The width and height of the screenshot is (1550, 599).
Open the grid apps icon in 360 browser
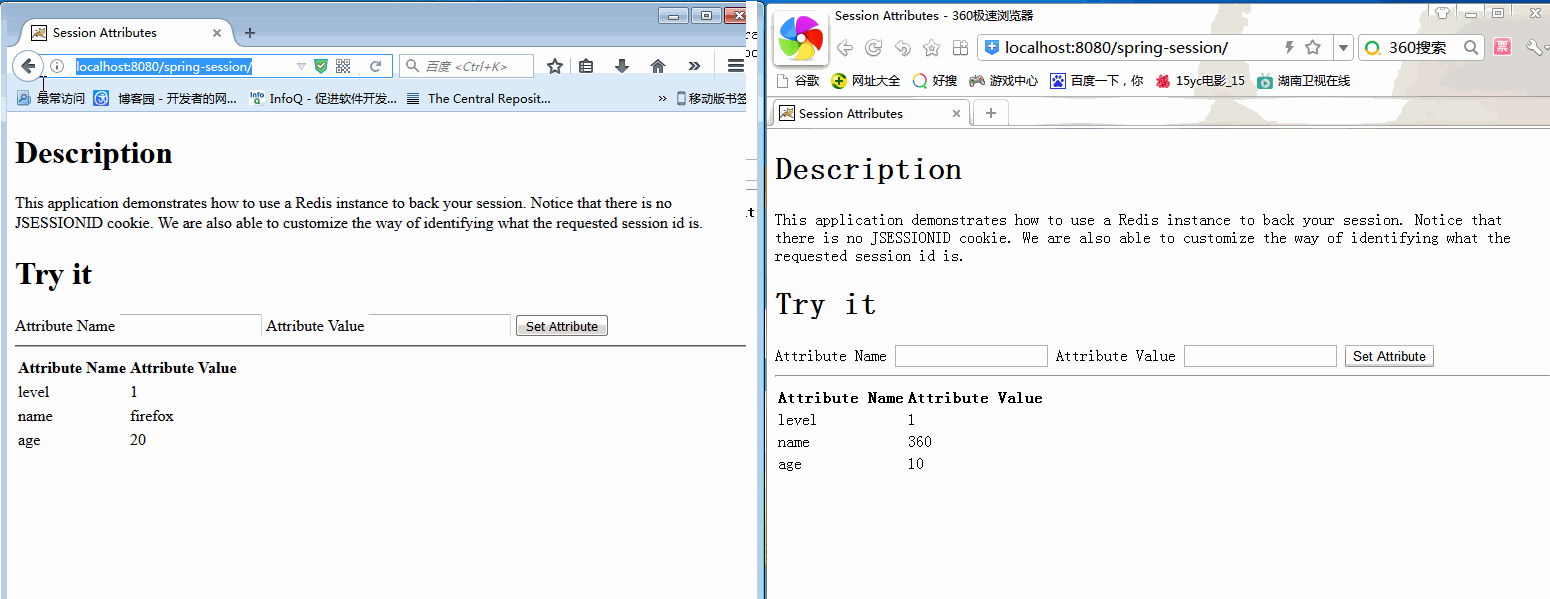pyautogui.click(x=960, y=48)
